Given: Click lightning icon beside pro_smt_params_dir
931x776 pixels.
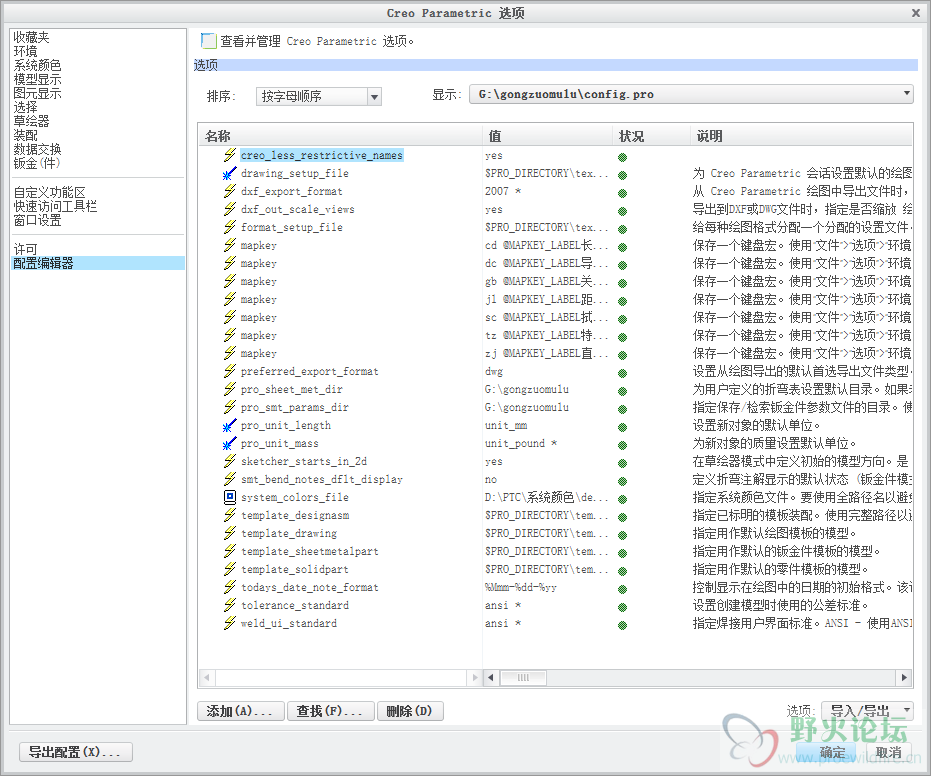Looking at the screenshot, I should [230, 407].
